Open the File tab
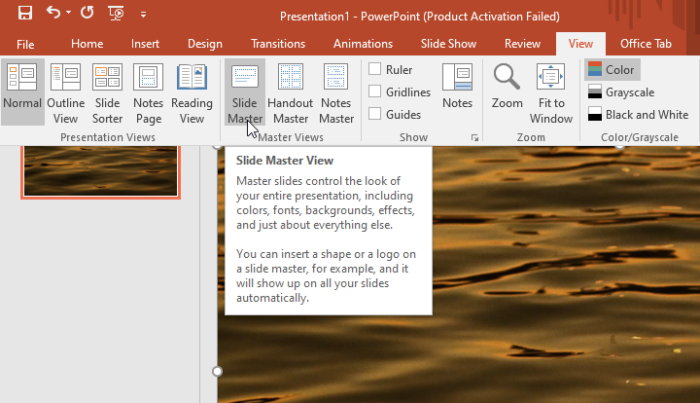Image resolution: width=700 pixels, height=403 pixels. [x=25, y=44]
